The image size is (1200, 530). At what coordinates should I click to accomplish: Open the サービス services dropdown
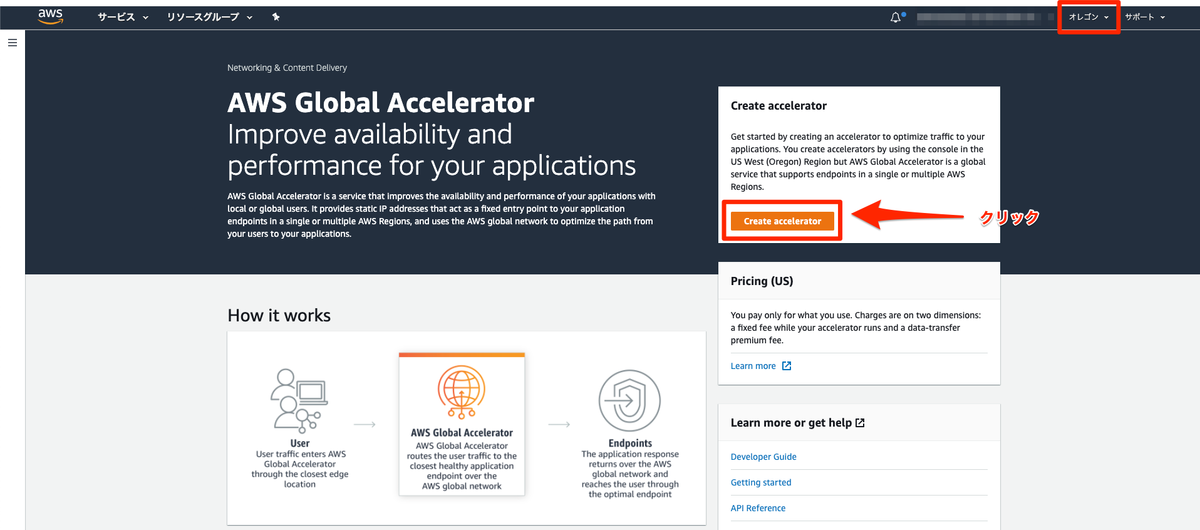[x=123, y=17]
